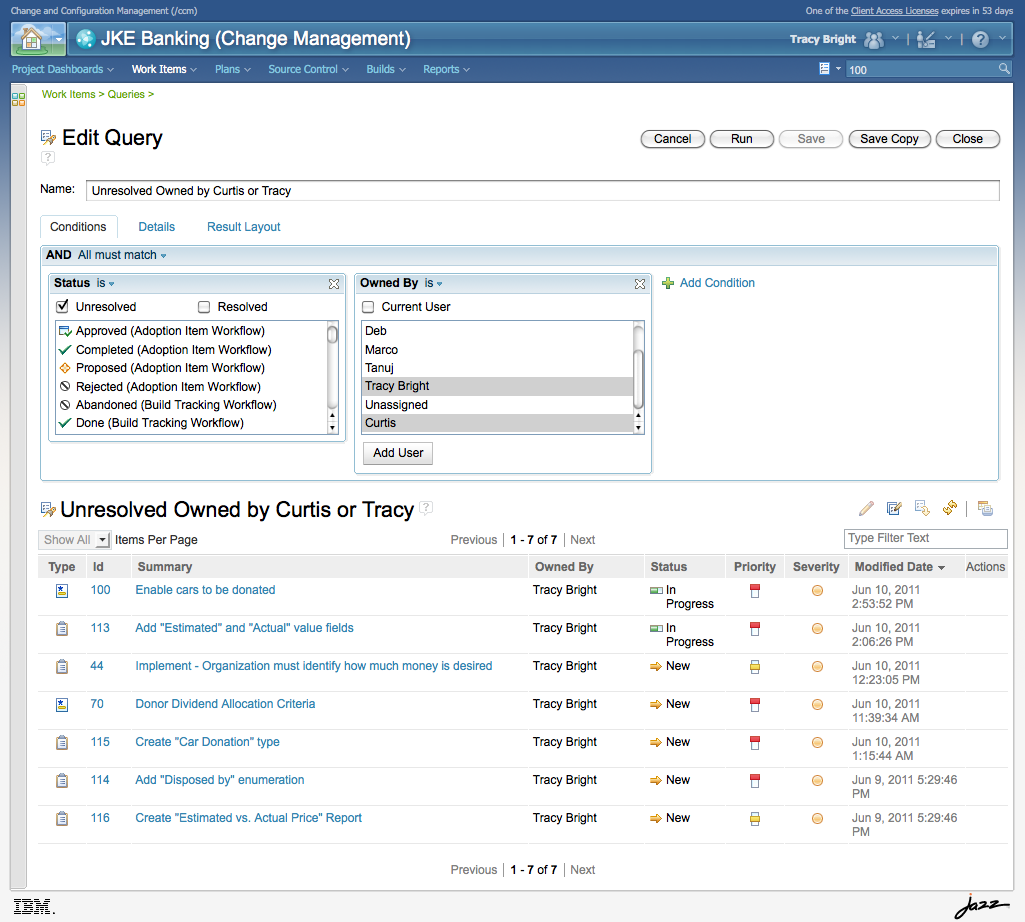
Task: Open the Plans menu
Action: [233, 69]
